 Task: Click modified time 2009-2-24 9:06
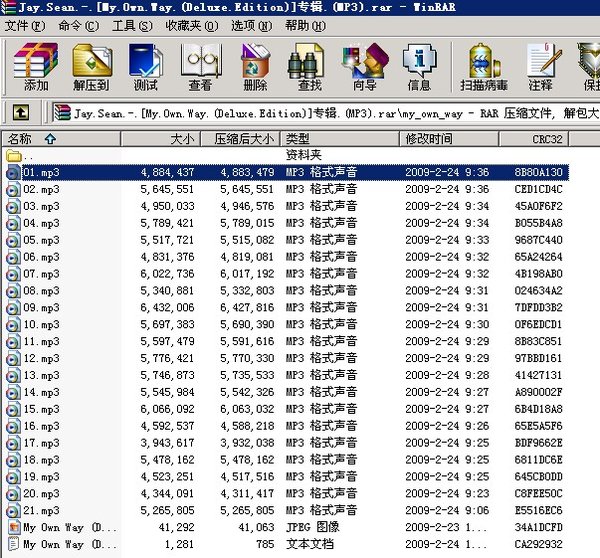447,511
